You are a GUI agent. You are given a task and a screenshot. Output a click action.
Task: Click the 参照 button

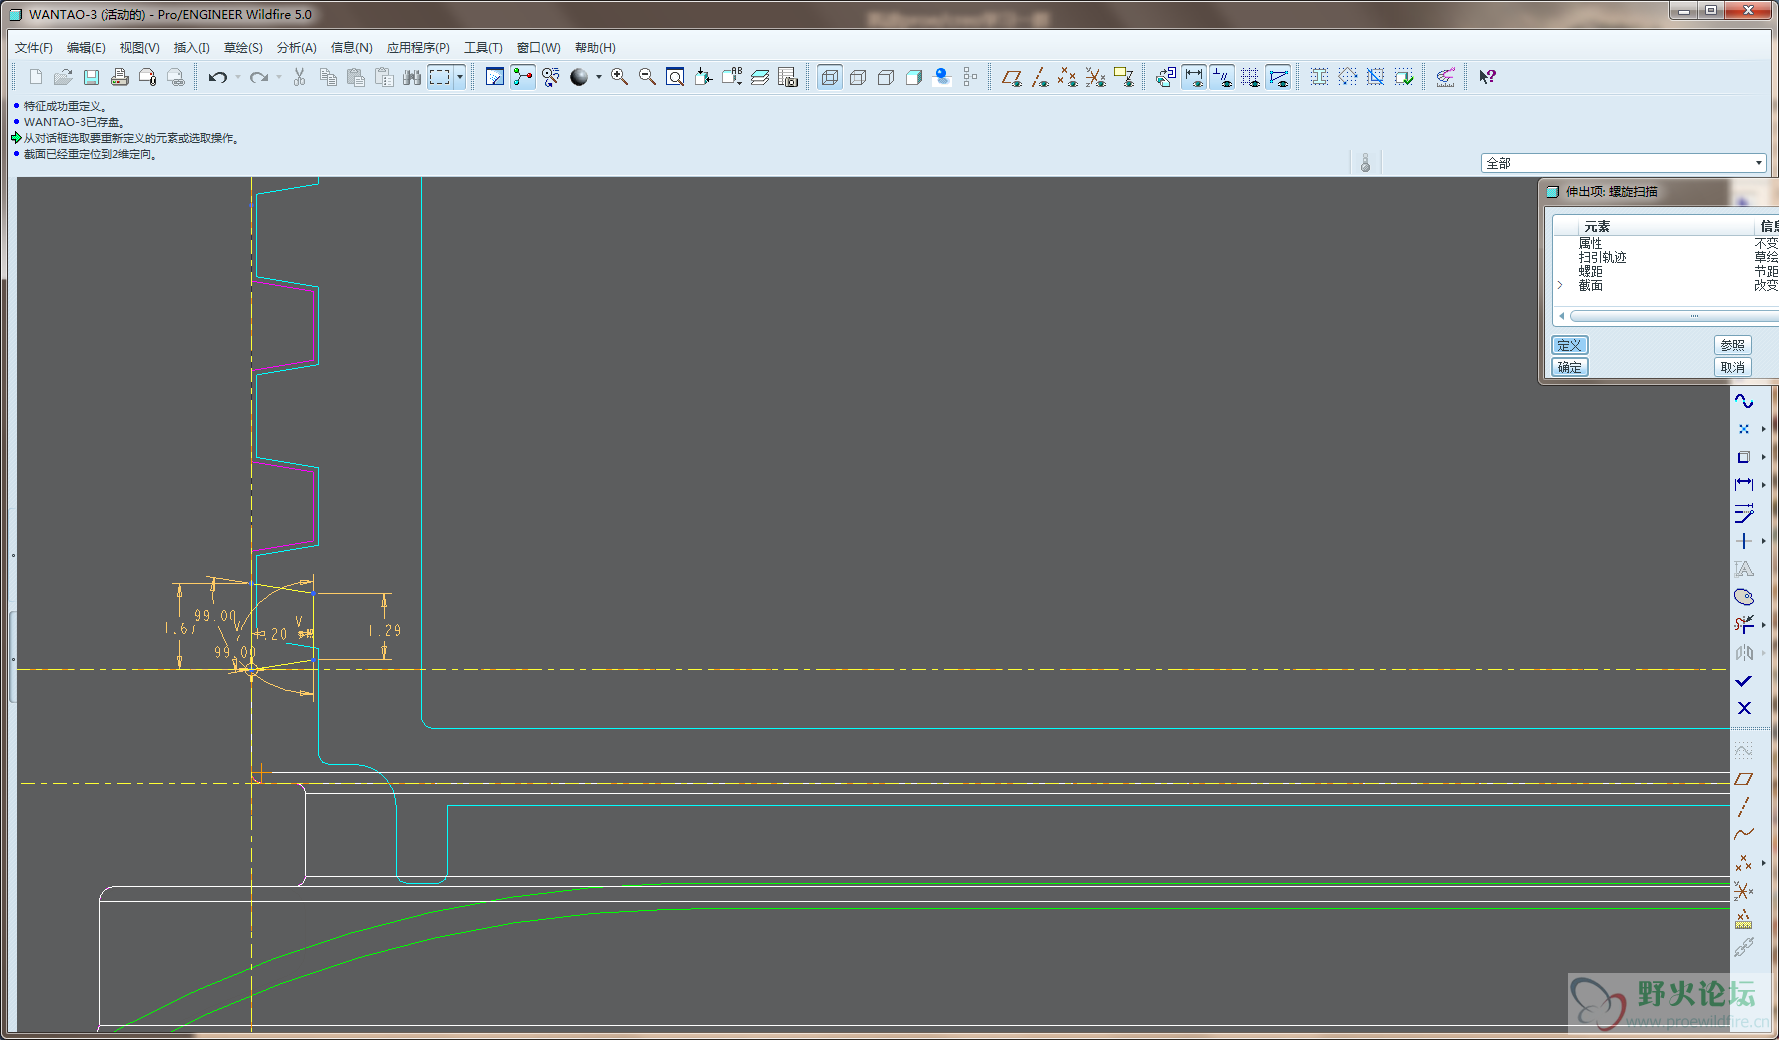[x=1733, y=345]
